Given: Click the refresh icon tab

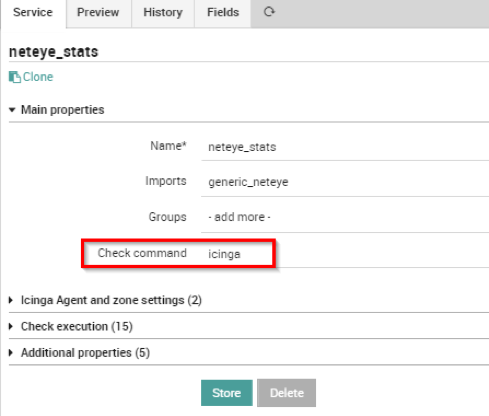Looking at the screenshot, I should pos(269,12).
